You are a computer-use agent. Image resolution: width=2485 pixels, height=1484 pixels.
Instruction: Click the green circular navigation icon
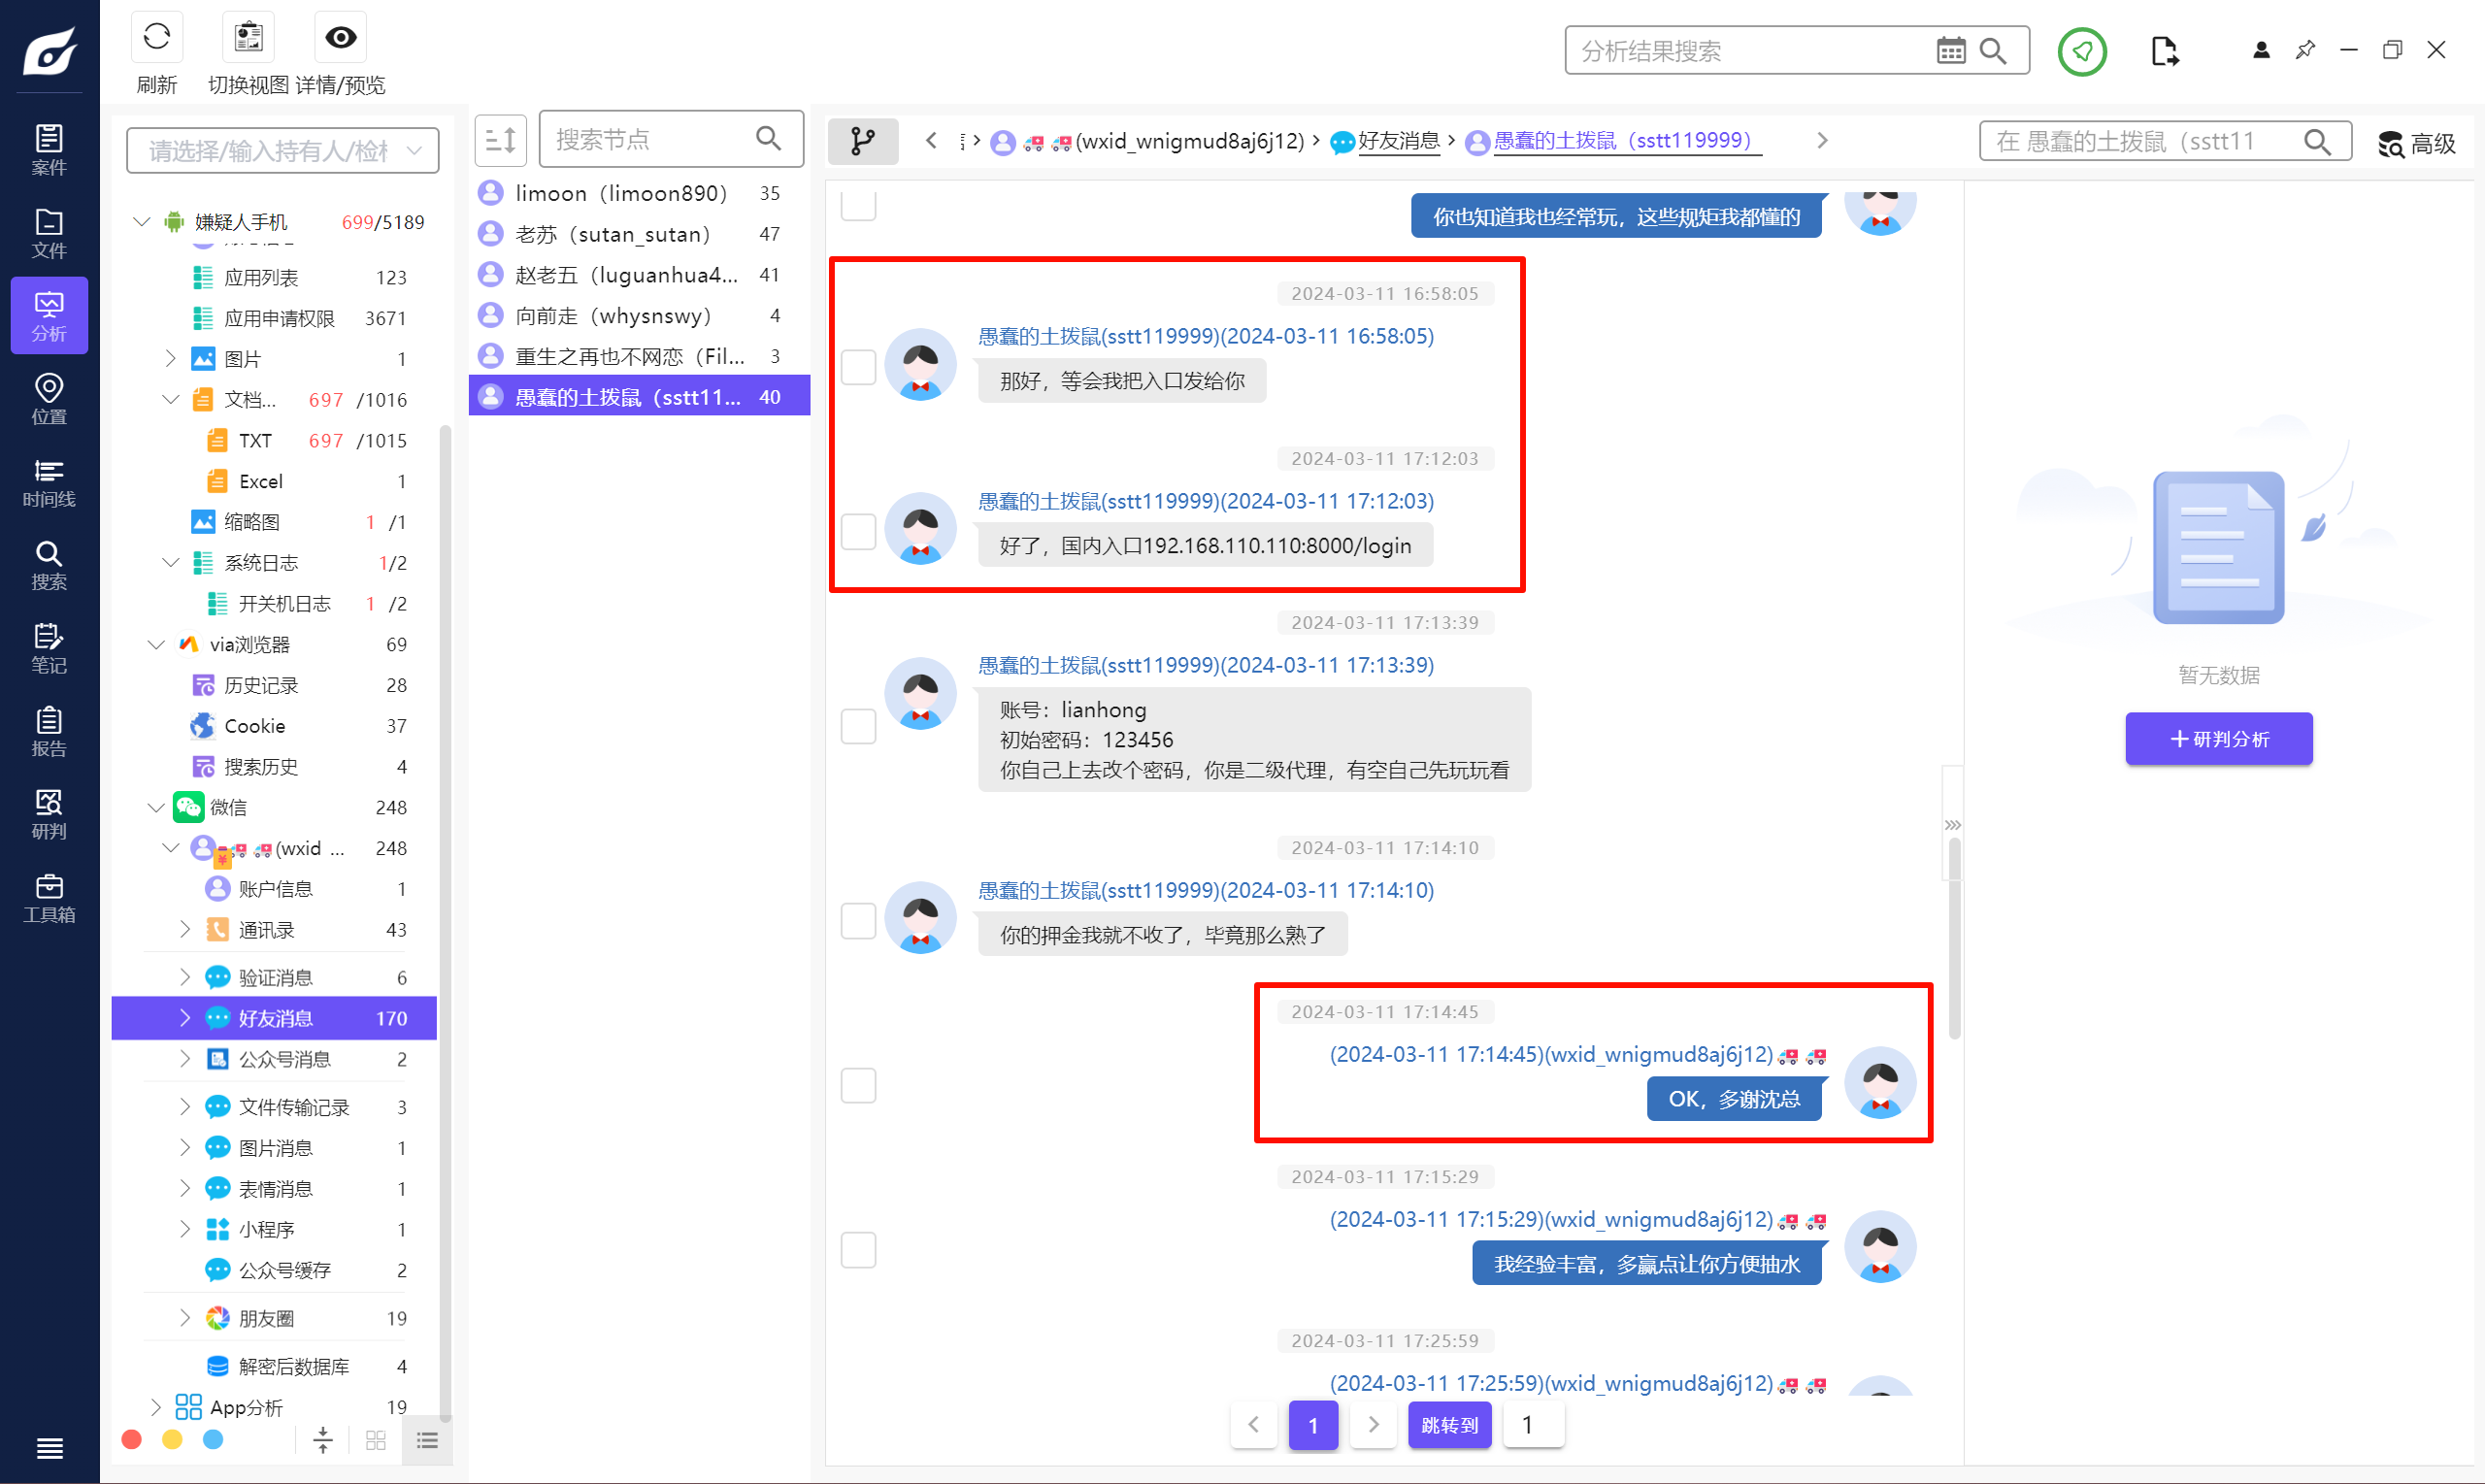coord(2082,51)
